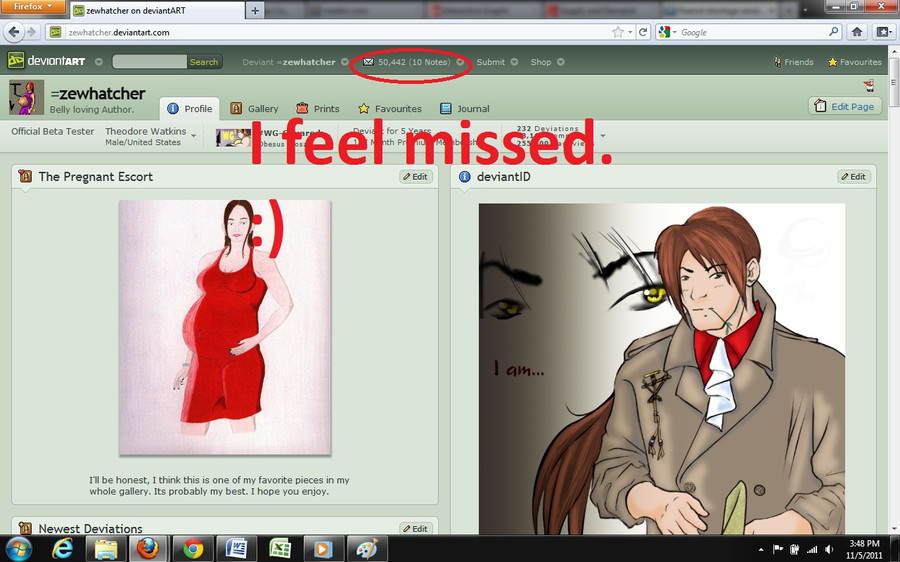Image resolution: width=900 pixels, height=562 pixels.
Task: Click the browser Back arrow button
Action: pyautogui.click(x=14, y=32)
